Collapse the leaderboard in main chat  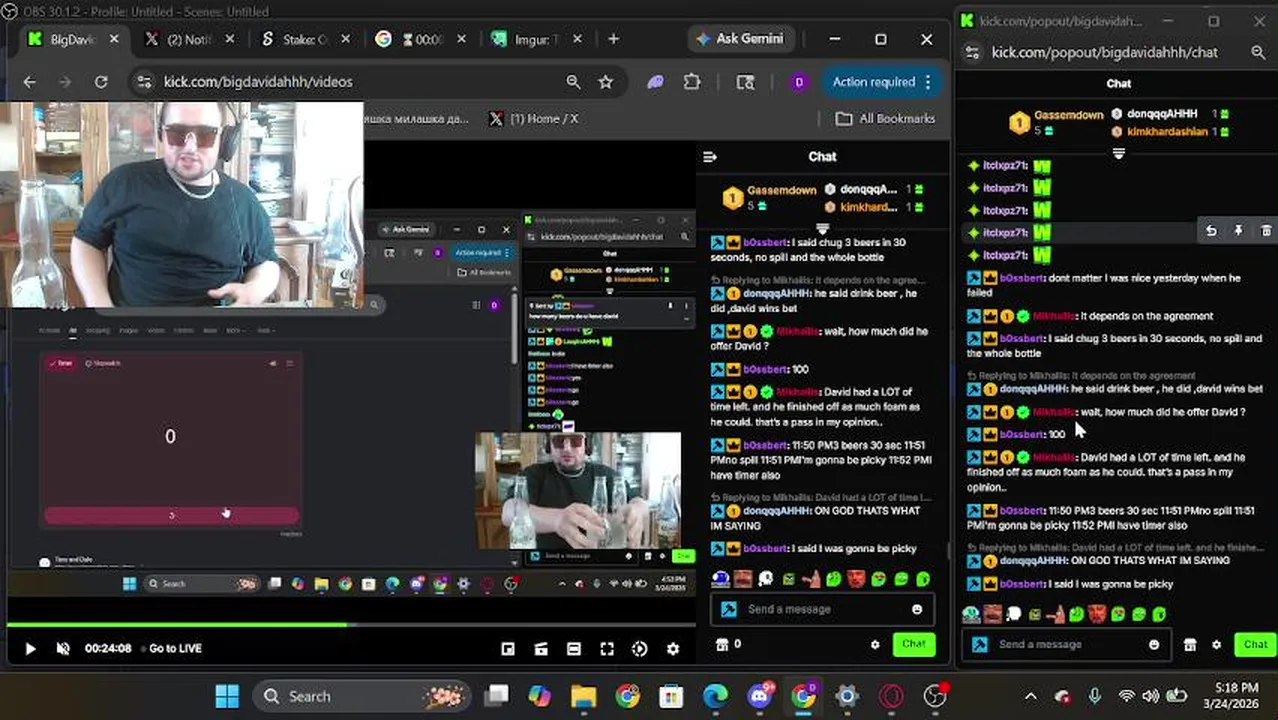(x=823, y=229)
